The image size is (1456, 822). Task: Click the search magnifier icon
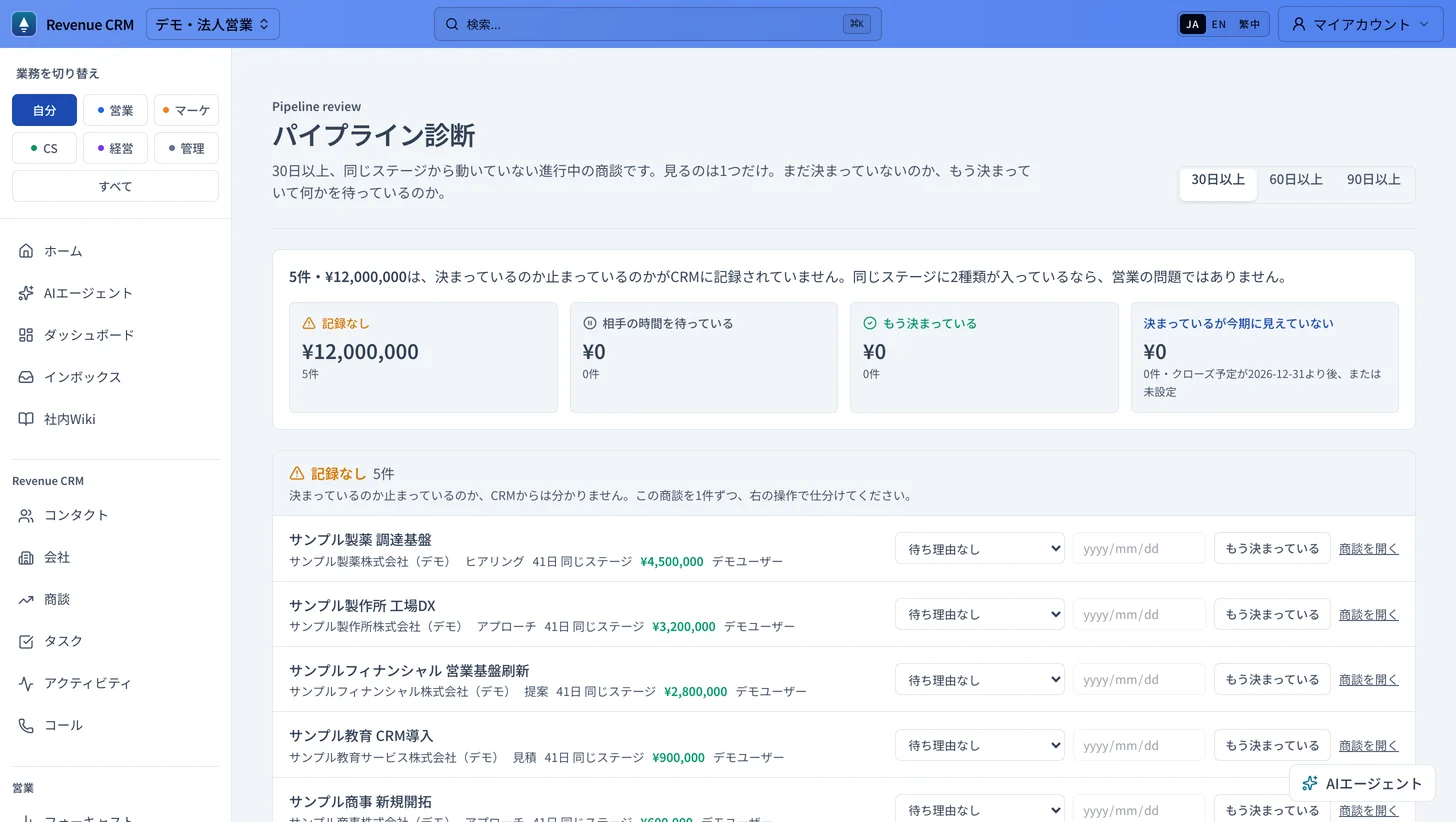[x=452, y=24]
